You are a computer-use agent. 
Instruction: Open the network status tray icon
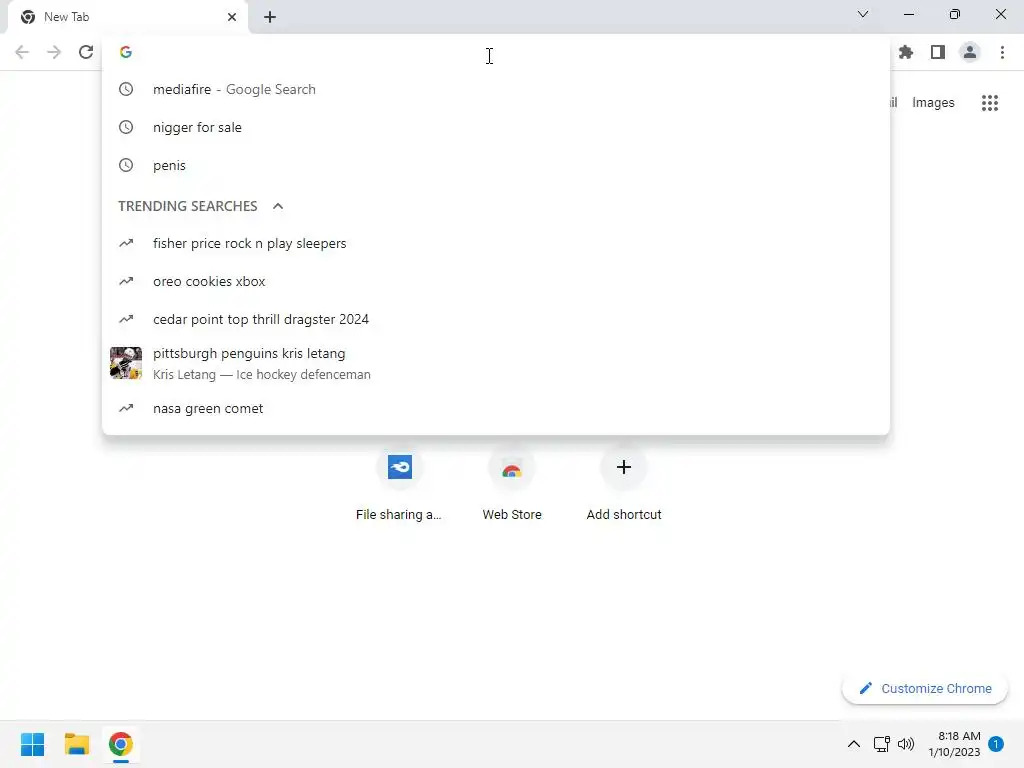pyautogui.click(x=882, y=744)
